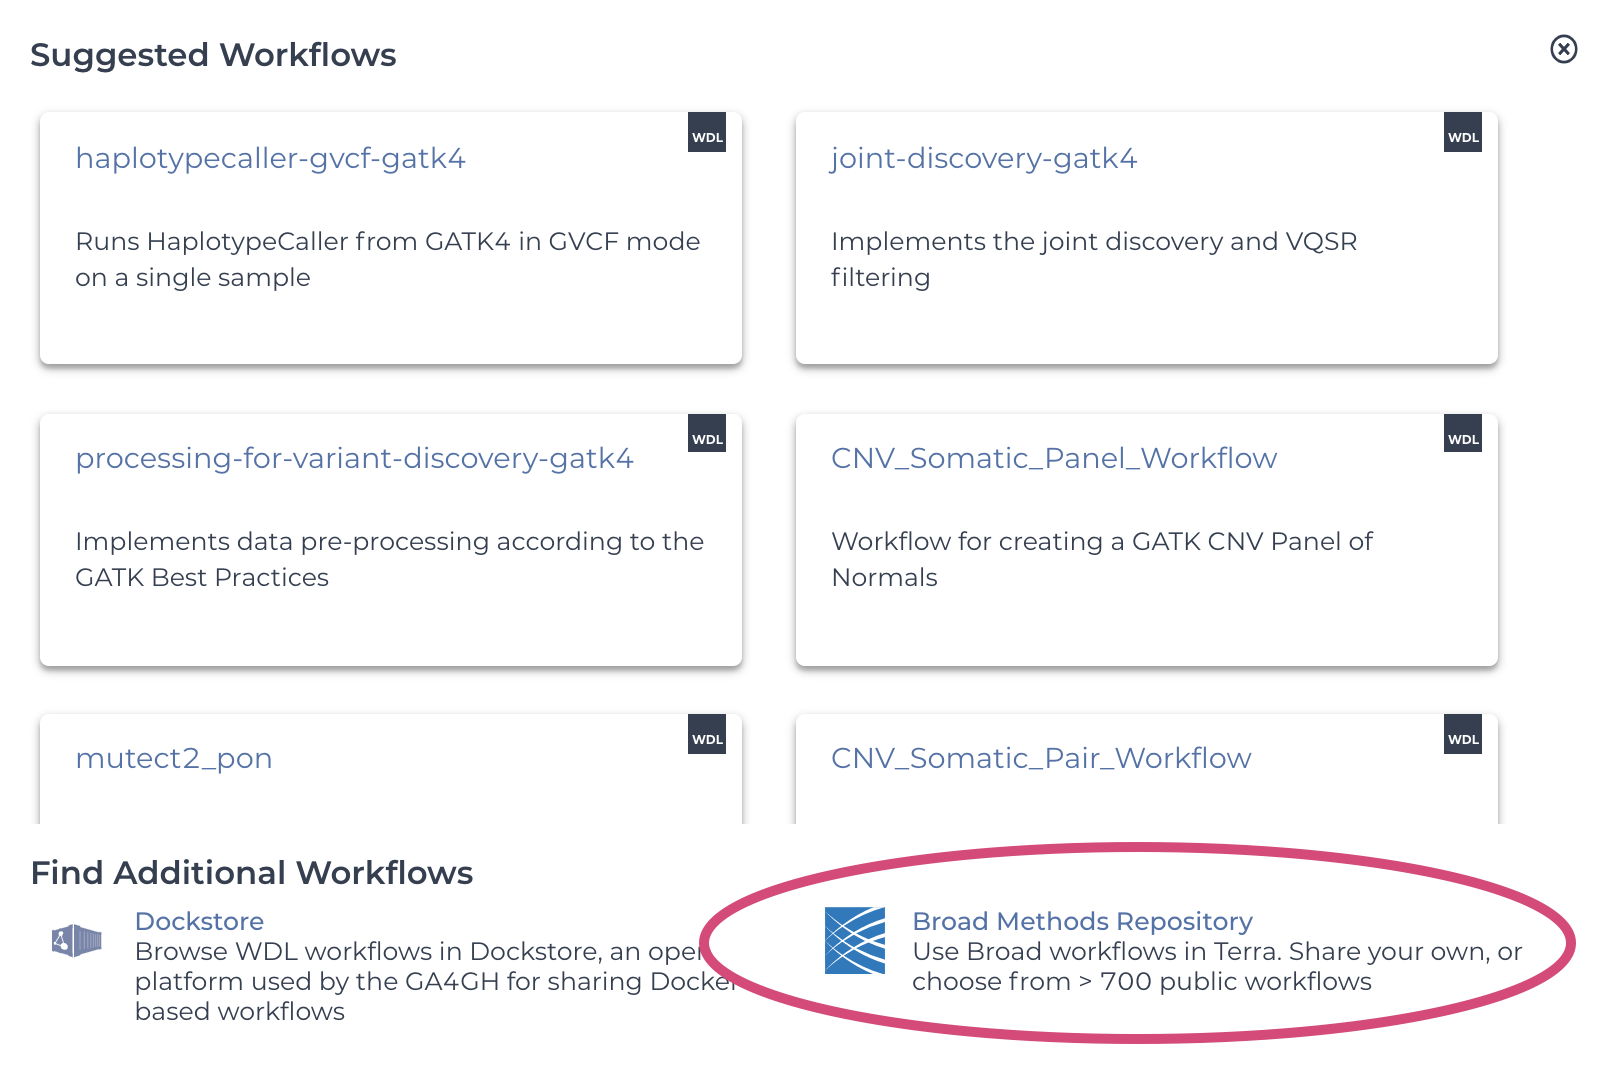Click the WDL badge on haplotypecaller-gvcf-gatk4 card
The width and height of the screenshot is (1608, 1076).
point(707,133)
